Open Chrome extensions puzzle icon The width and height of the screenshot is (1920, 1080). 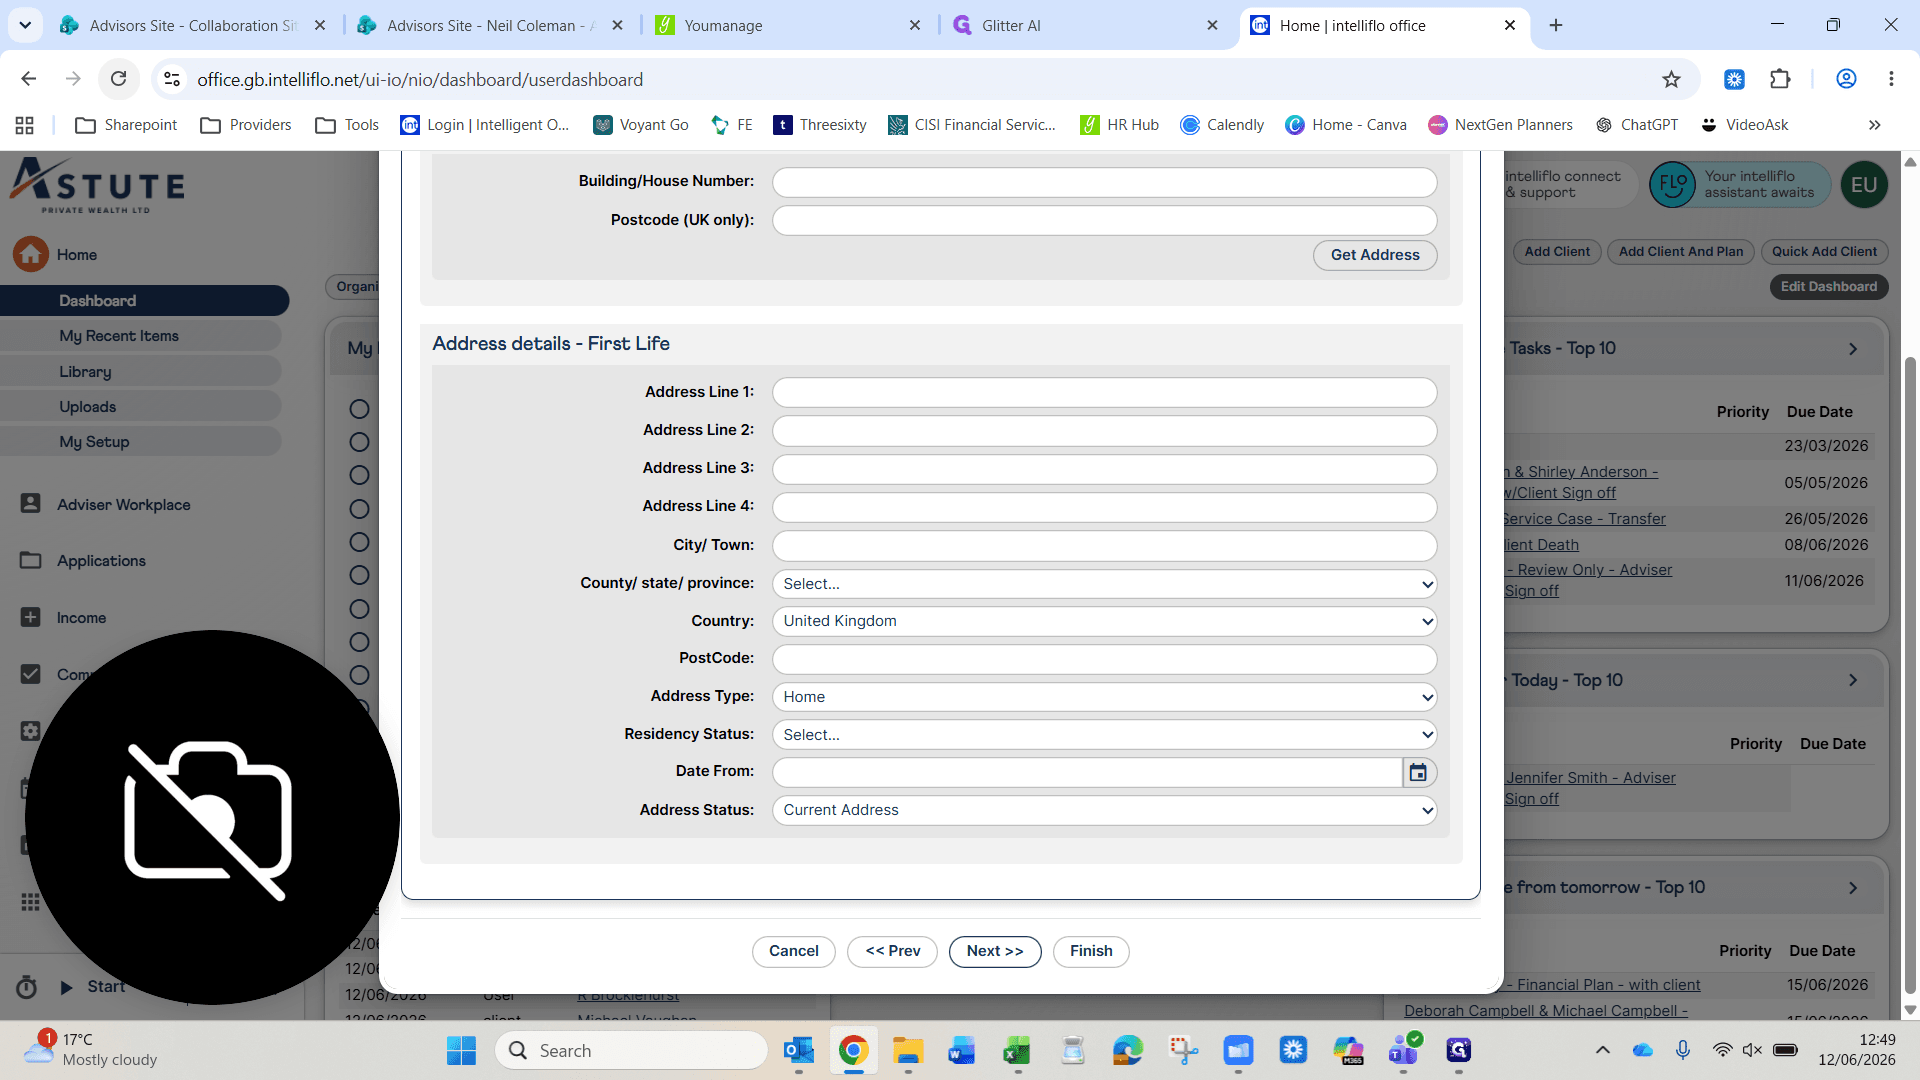pos(1780,79)
